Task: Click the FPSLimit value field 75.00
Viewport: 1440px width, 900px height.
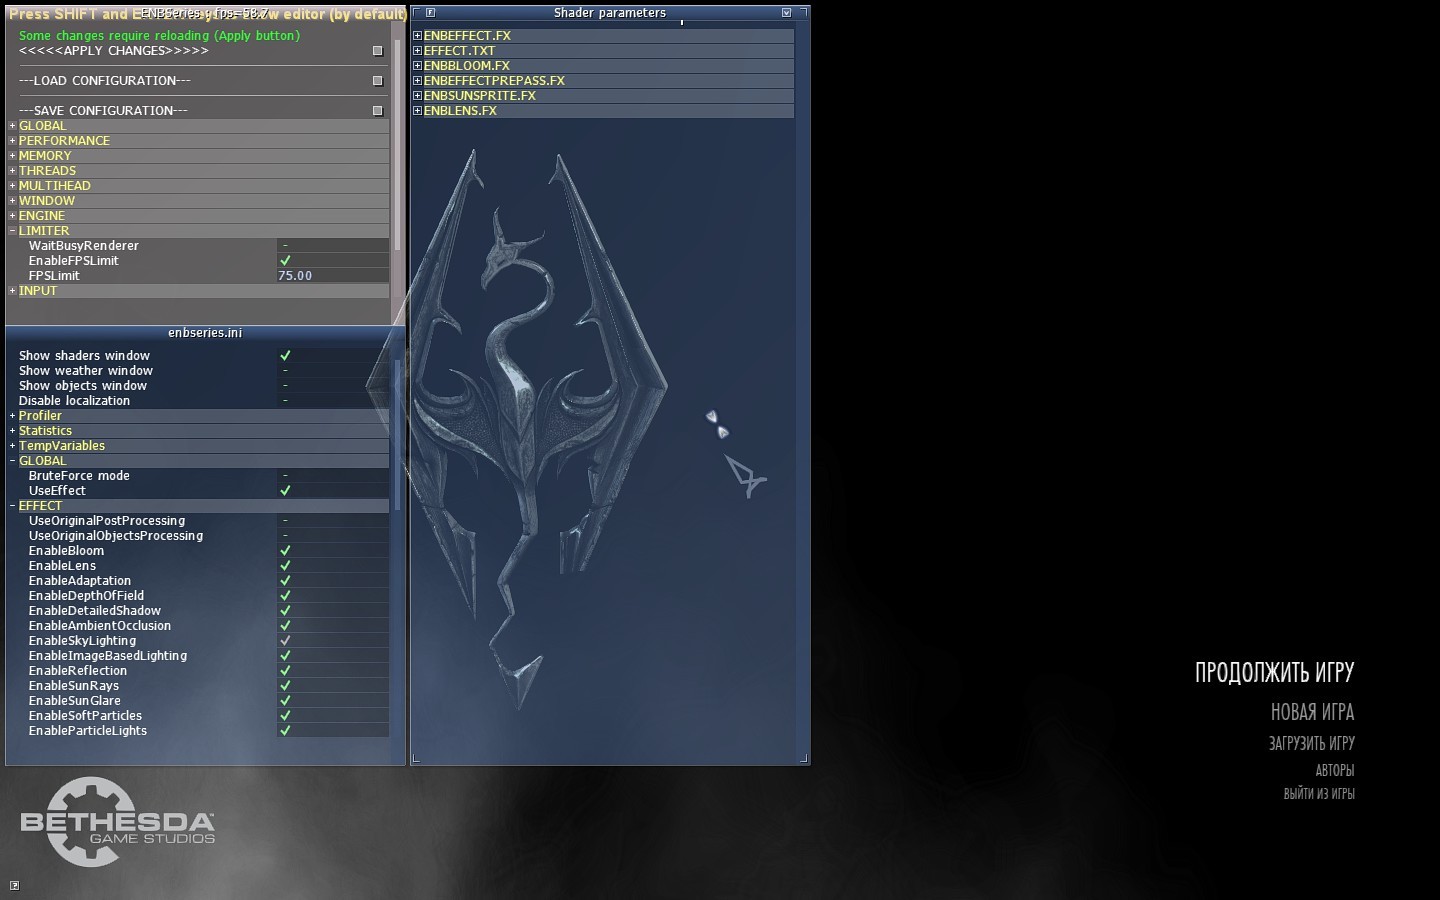Action: click(x=333, y=276)
